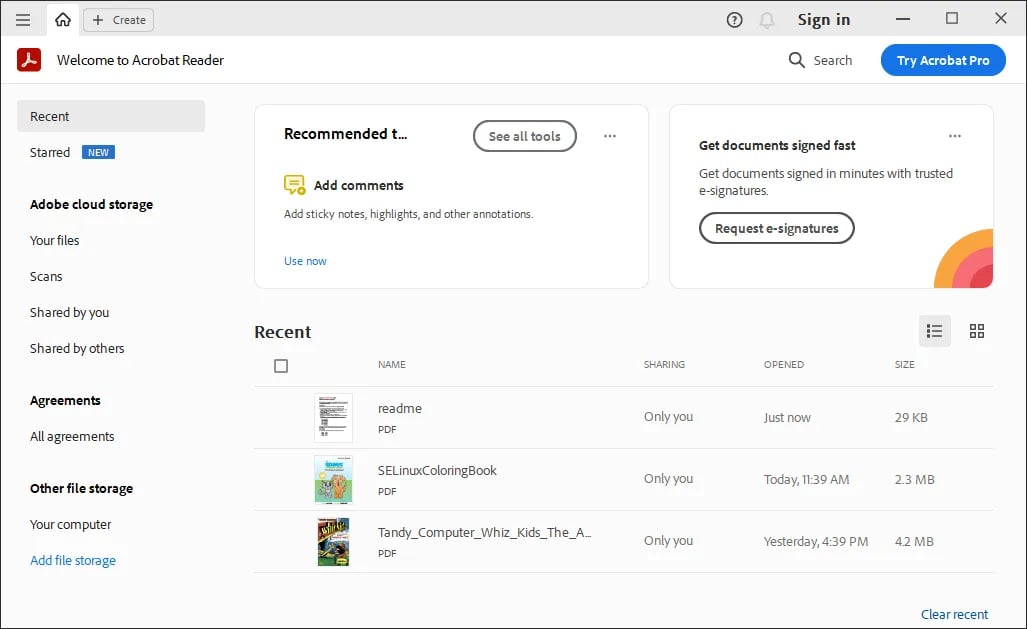Click Sign in
This screenshot has height=629, width=1027.
coord(823,20)
